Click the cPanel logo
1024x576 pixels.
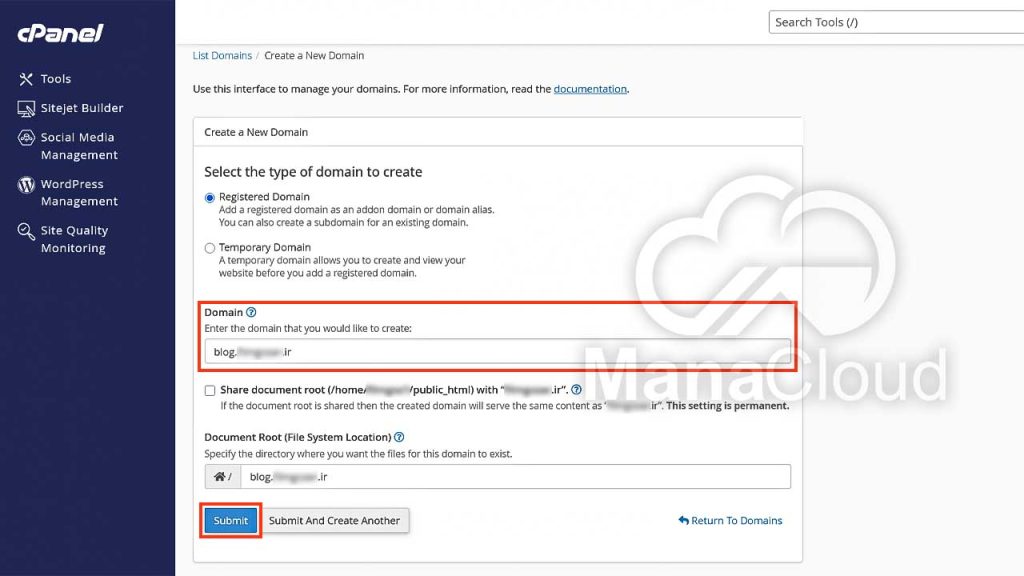pos(60,33)
